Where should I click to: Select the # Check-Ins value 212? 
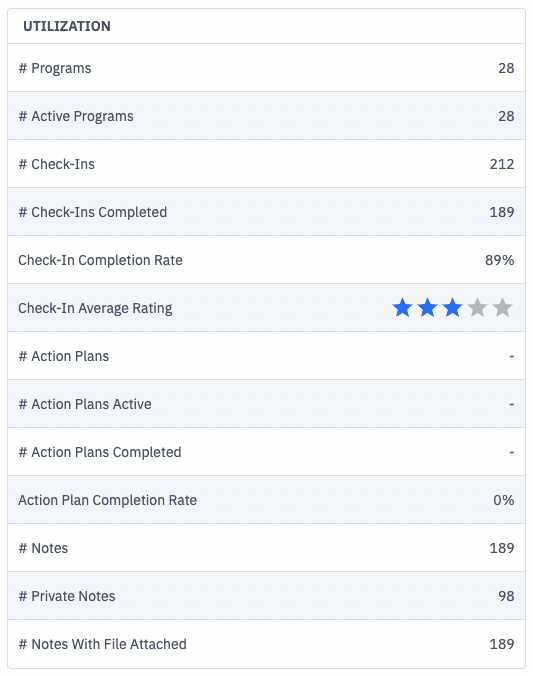point(502,164)
